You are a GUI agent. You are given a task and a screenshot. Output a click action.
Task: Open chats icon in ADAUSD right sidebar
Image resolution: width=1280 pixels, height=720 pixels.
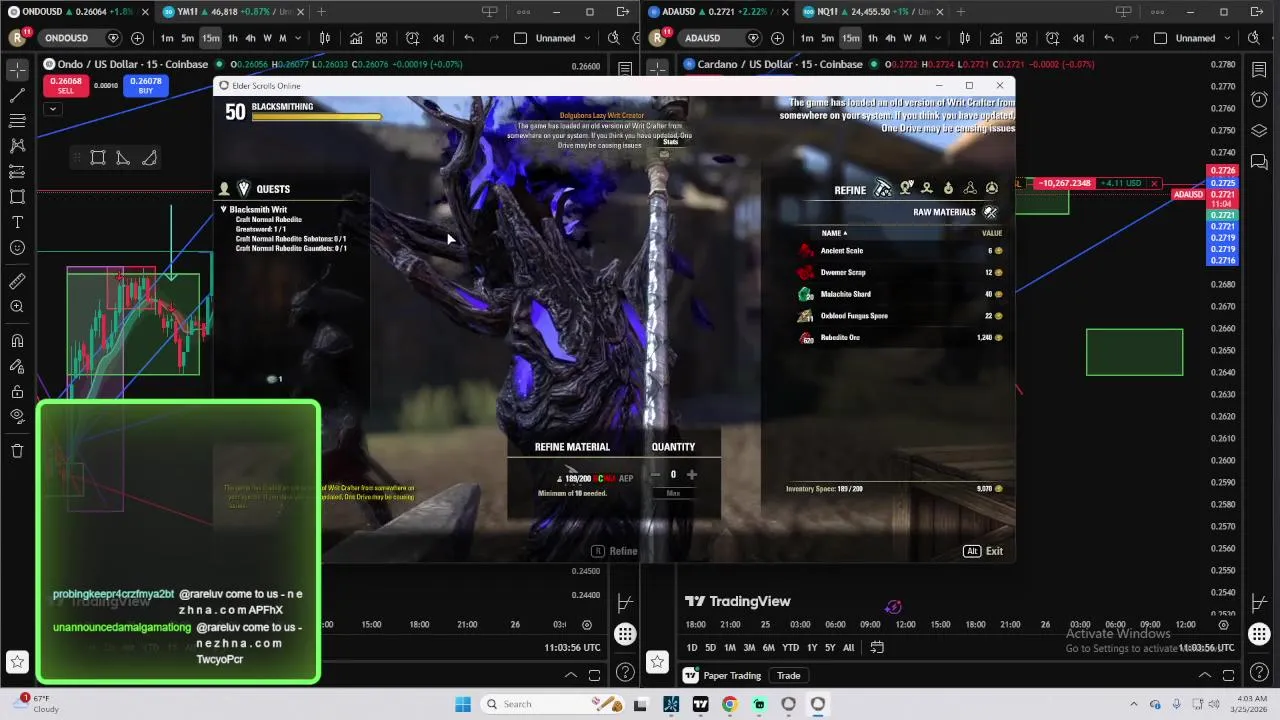(x=1259, y=161)
